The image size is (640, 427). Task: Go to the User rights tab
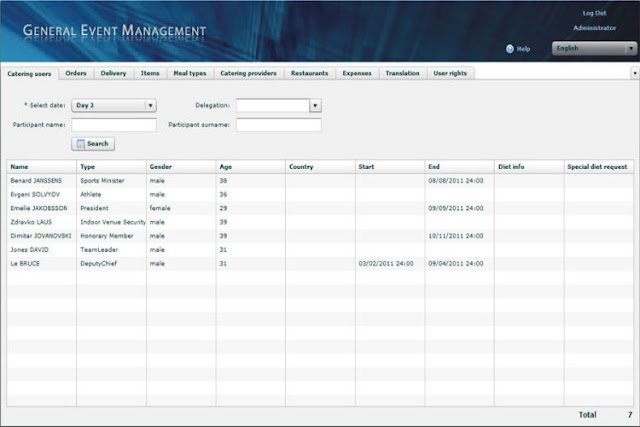(450, 73)
